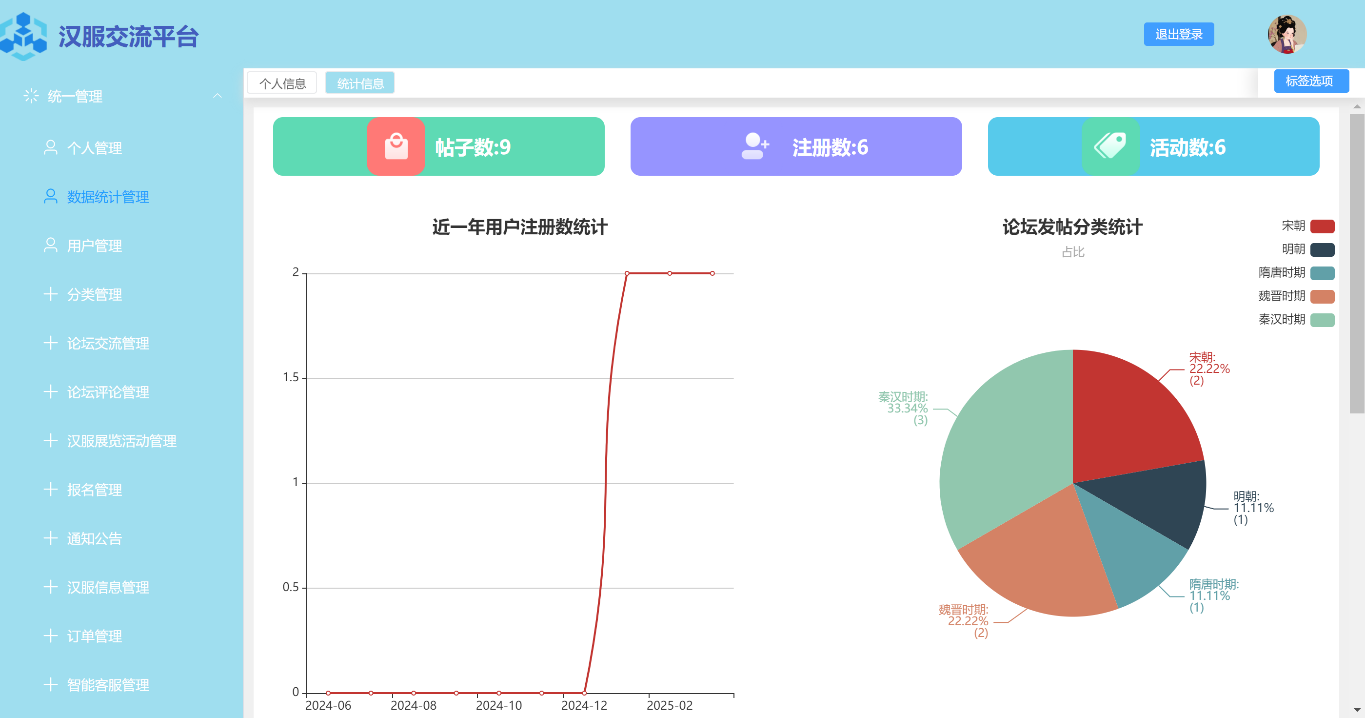Click the 论坛发帖分类统计 chart title
Screen dimensions: 1365x718
(x=1073, y=227)
